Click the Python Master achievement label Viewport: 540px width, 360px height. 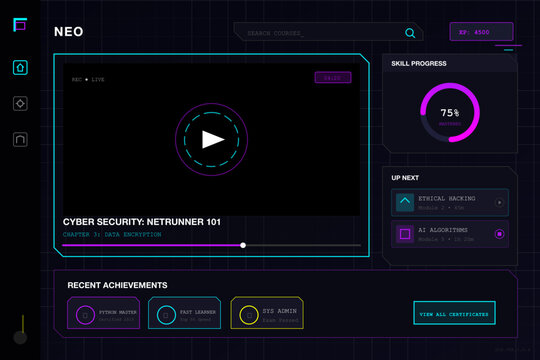(x=118, y=312)
